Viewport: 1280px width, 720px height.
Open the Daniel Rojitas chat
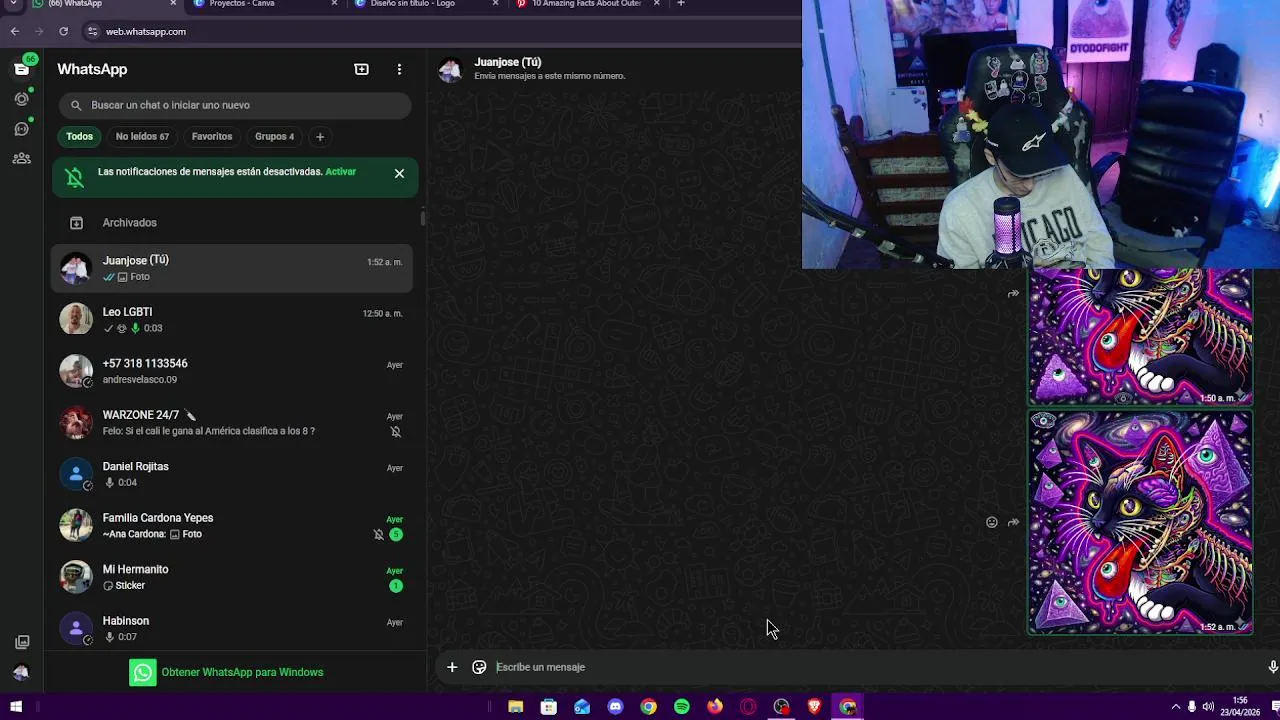point(232,474)
